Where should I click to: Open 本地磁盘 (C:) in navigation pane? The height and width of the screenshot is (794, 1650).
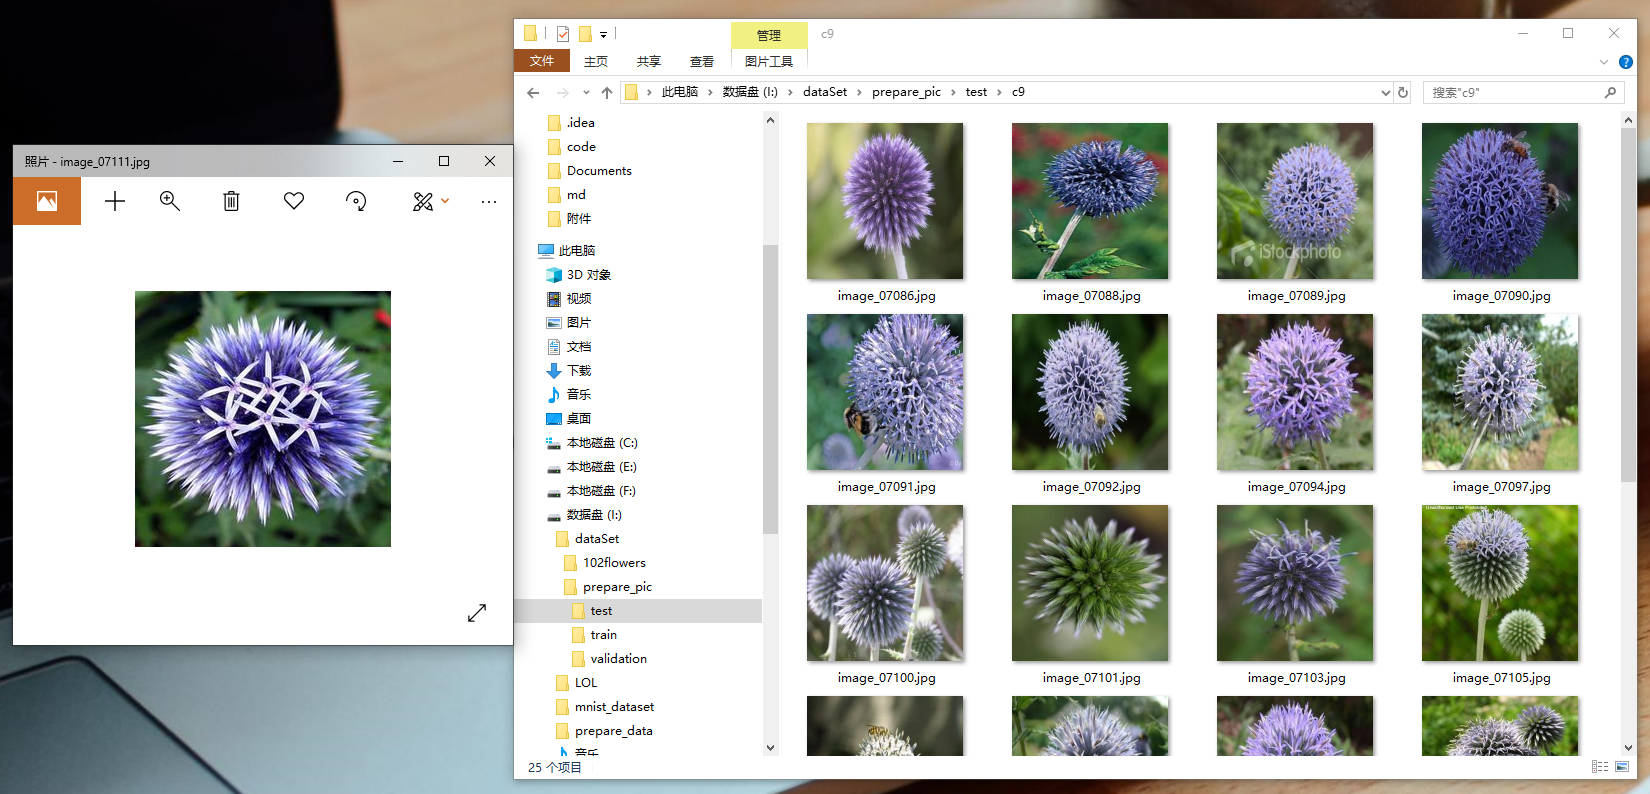(x=602, y=443)
